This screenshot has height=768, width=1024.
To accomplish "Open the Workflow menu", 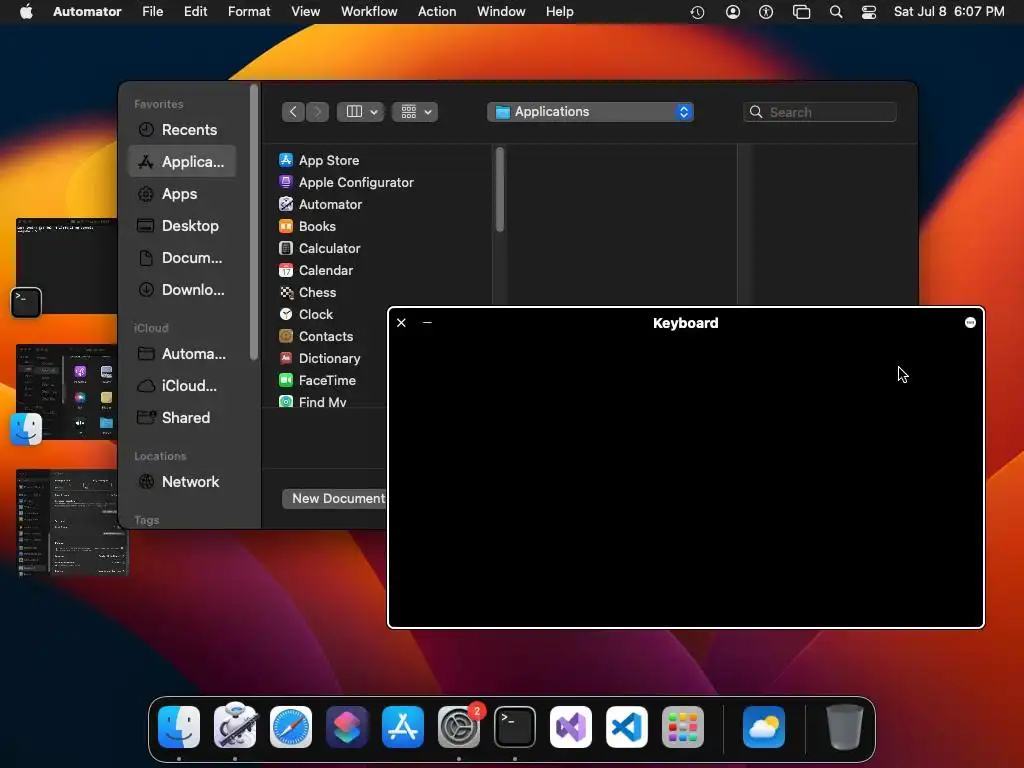I will (x=369, y=12).
